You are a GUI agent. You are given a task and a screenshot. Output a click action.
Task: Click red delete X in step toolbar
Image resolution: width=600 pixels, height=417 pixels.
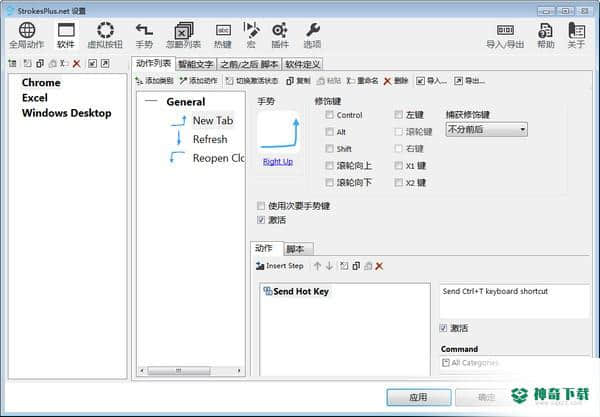pyautogui.click(x=379, y=266)
